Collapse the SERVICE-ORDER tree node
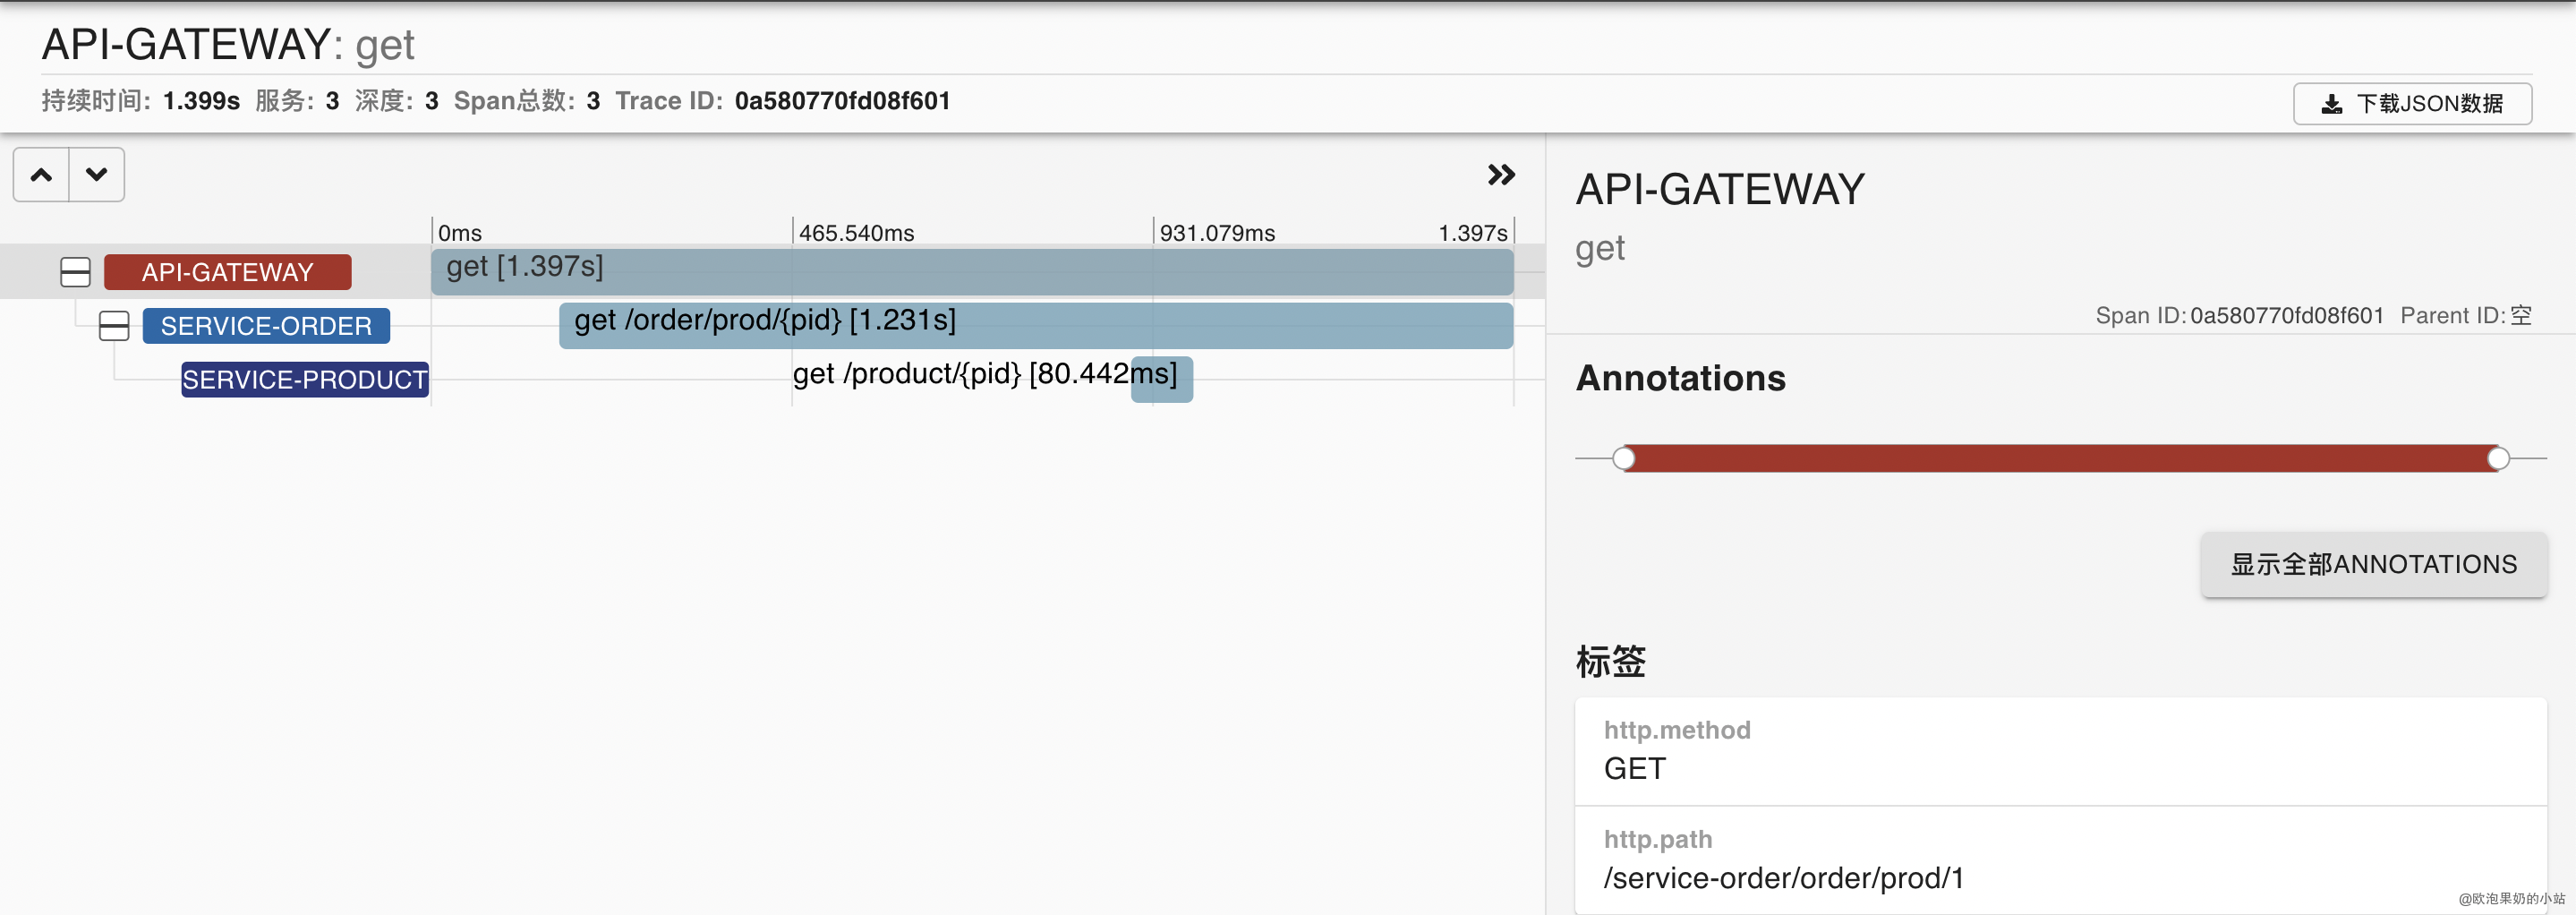The height and width of the screenshot is (915, 2576). 114,326
